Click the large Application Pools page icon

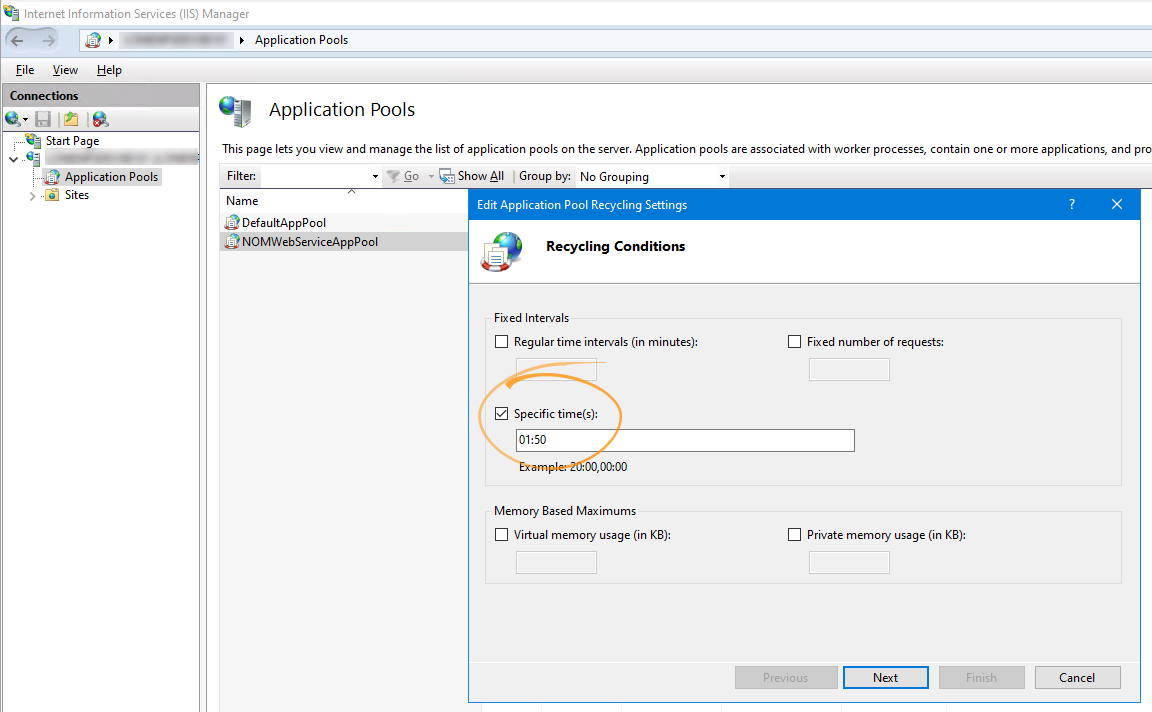pyautogui.click(x=236, y=111)
